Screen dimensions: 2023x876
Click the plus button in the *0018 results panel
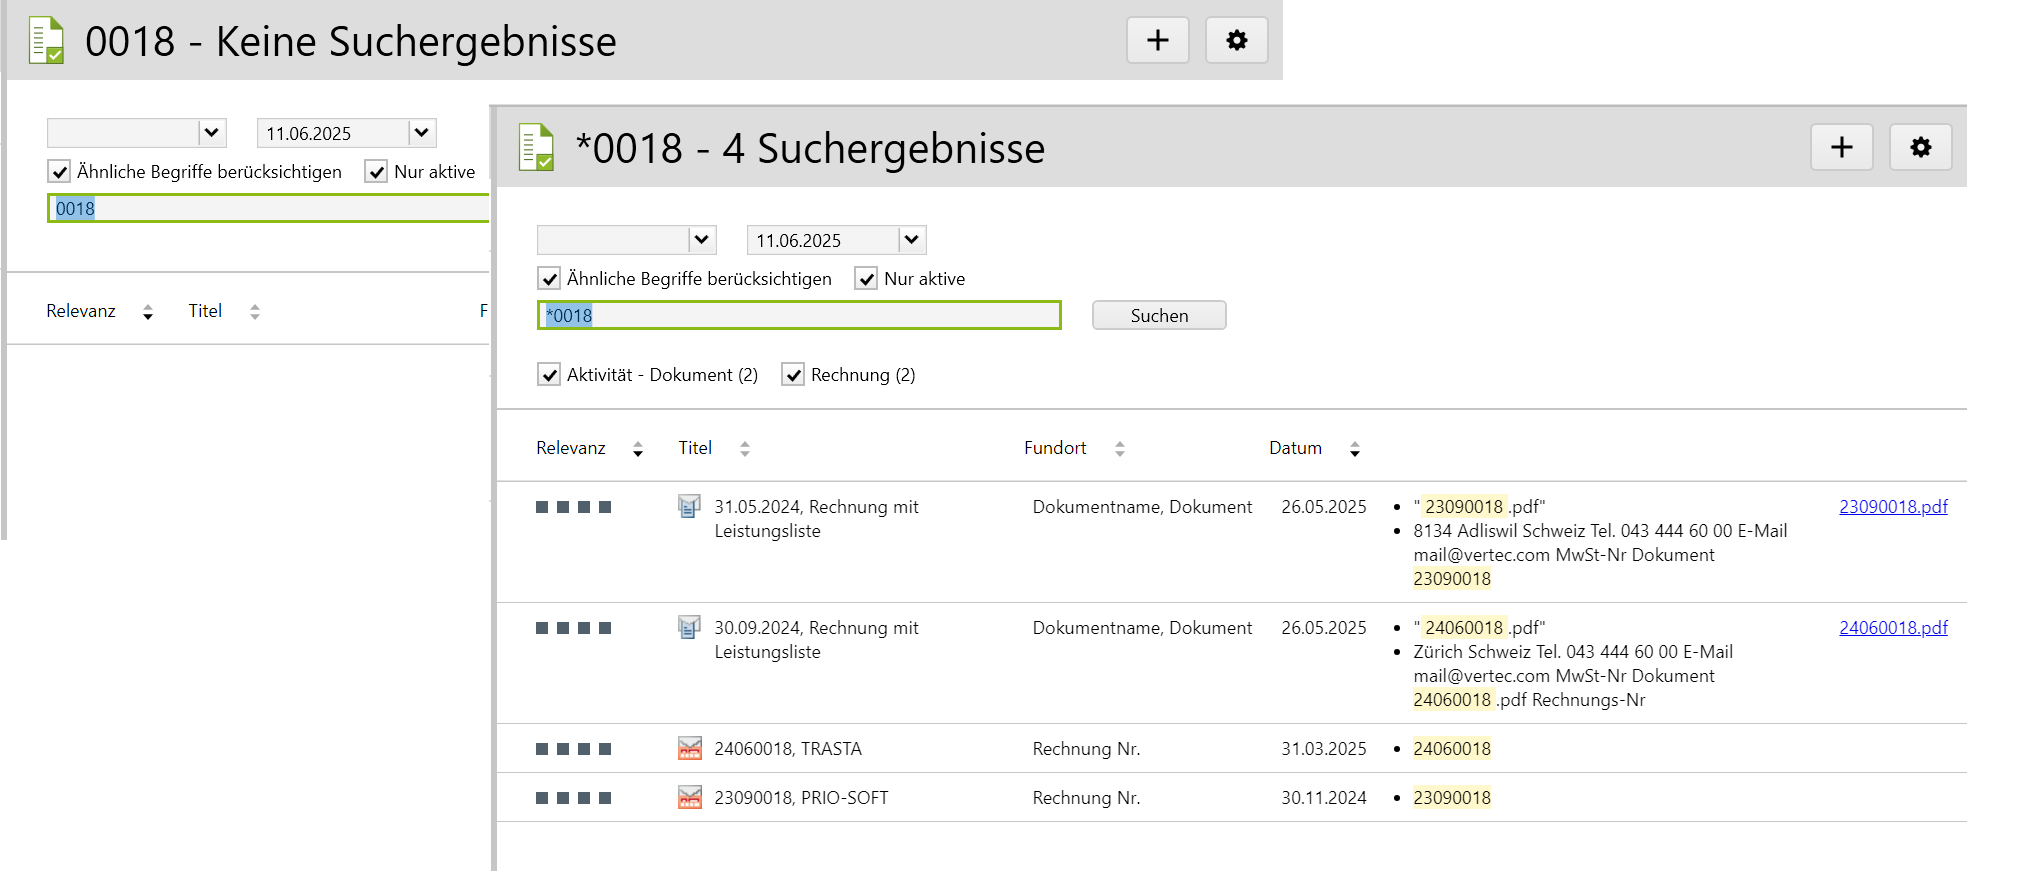tap(1841, 148)
